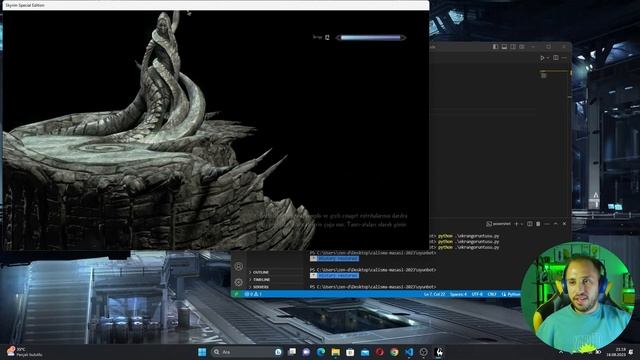
Task: Launch Google Chrome from taskbar
Action: [x=394, y=352]
